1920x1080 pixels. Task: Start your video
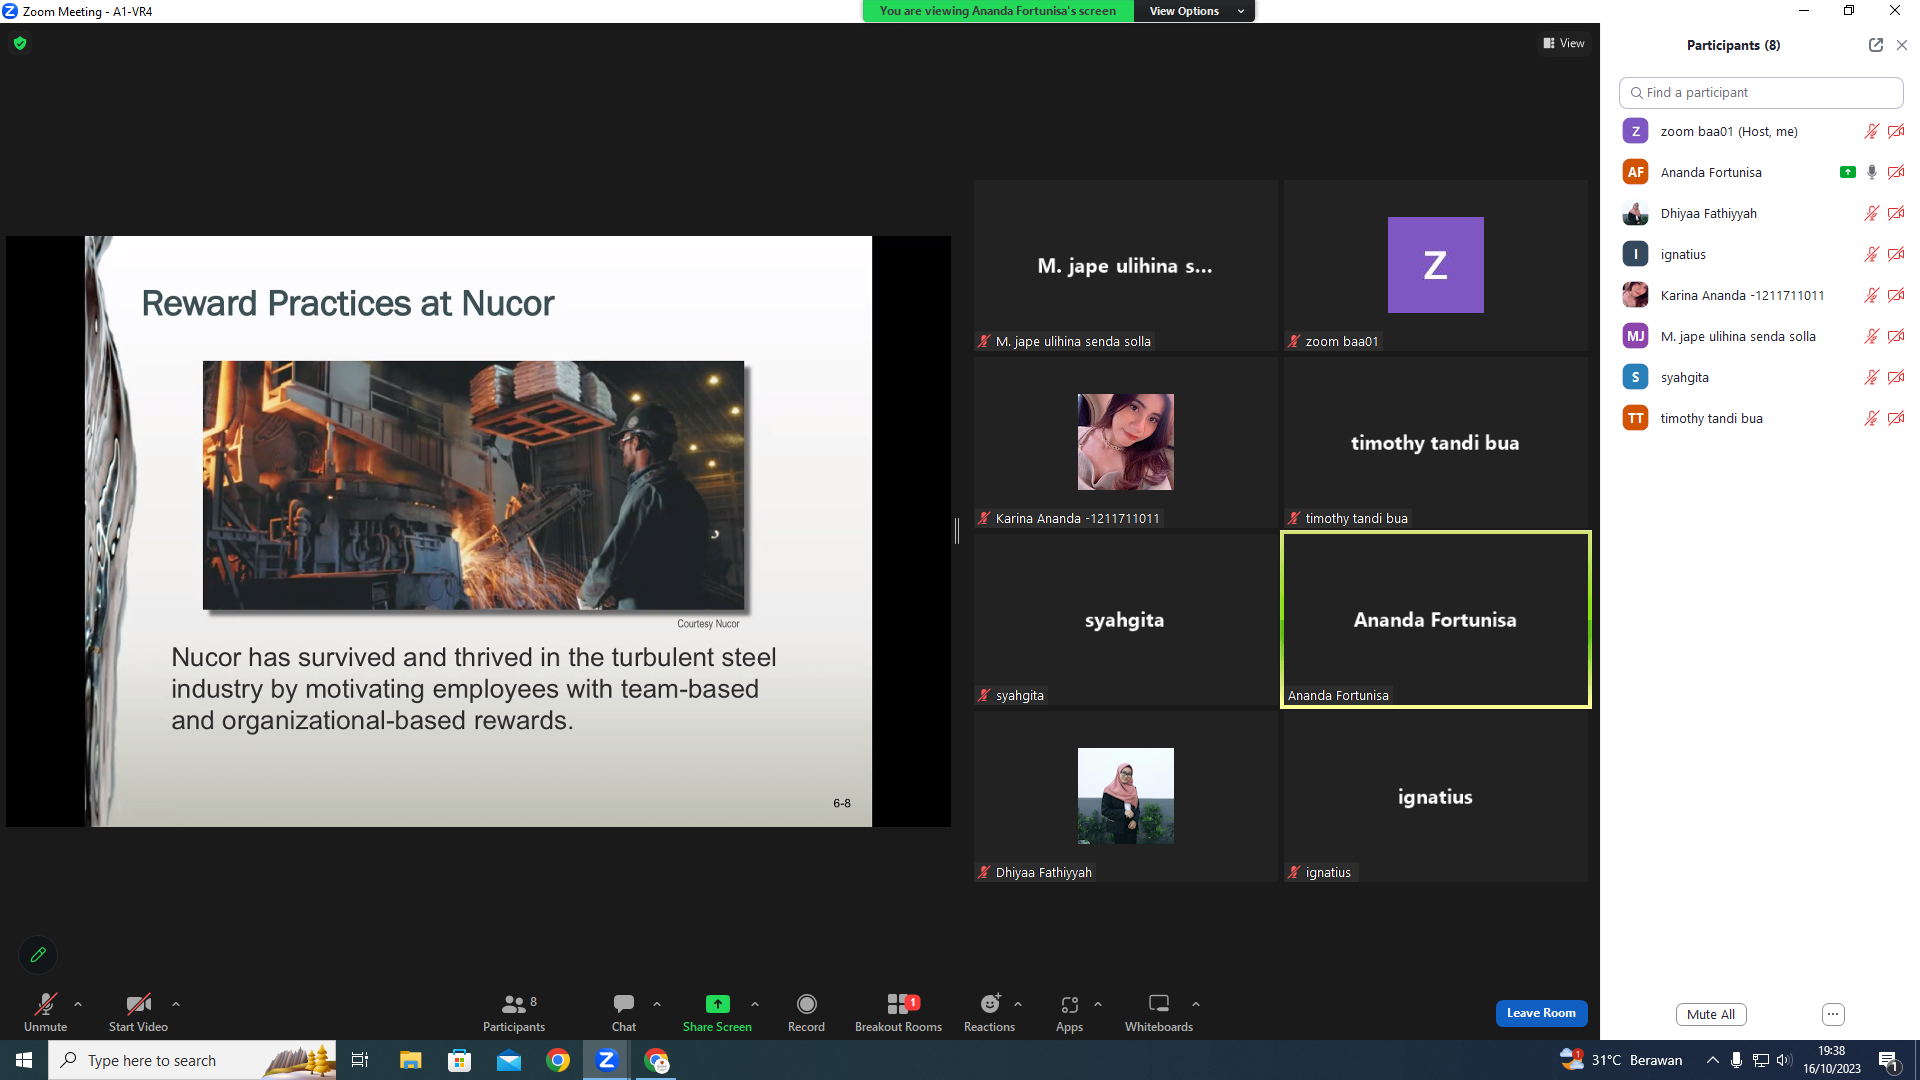[138, 1012]
